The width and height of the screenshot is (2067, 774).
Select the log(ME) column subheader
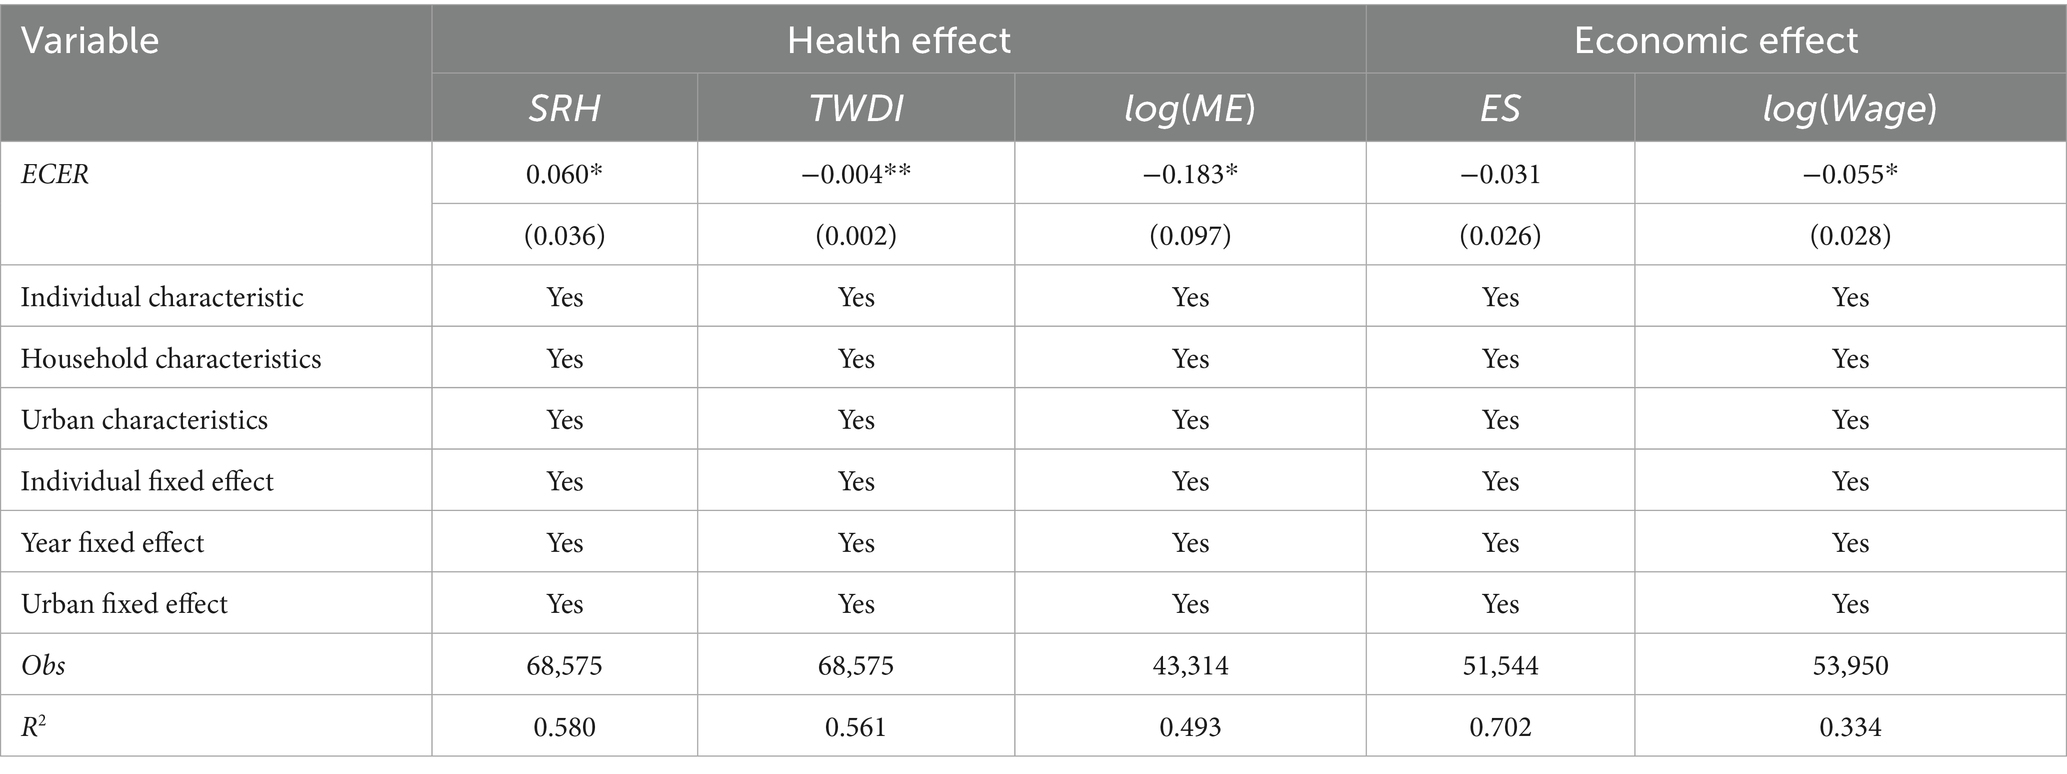pyautogui.click(x=1190, y=108)
